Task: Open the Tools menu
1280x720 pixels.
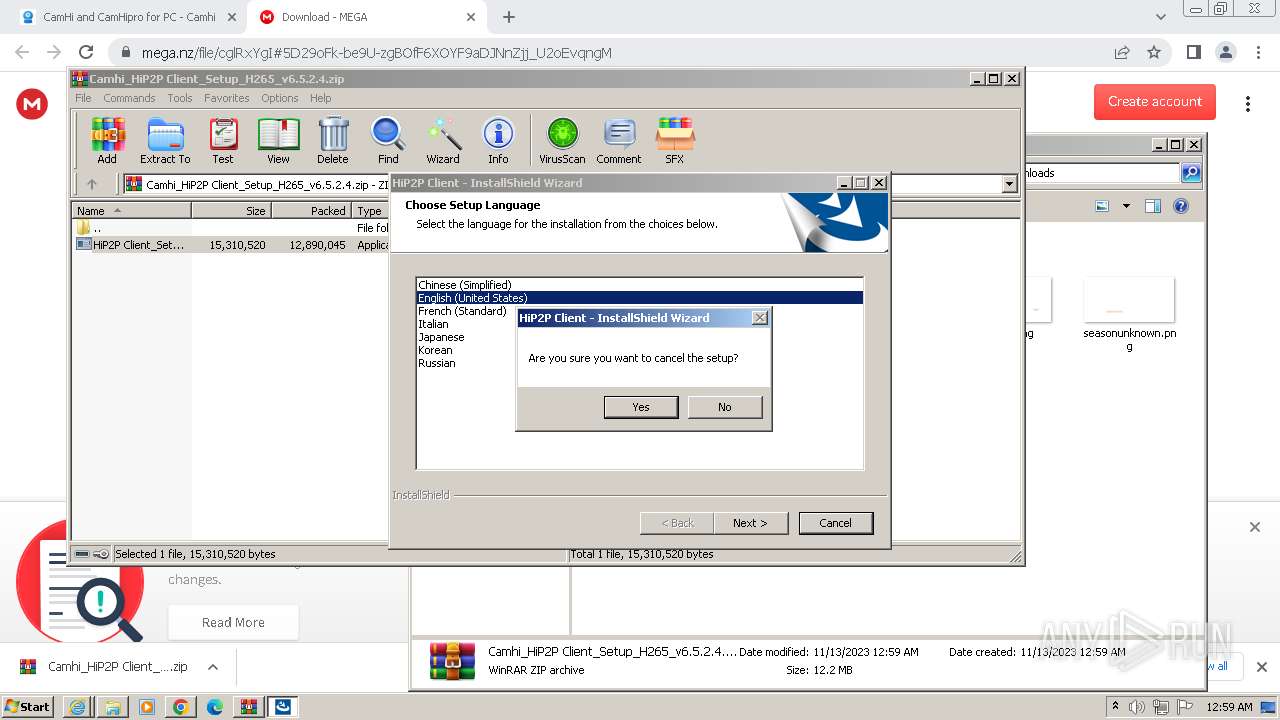Action: (180, 98)
